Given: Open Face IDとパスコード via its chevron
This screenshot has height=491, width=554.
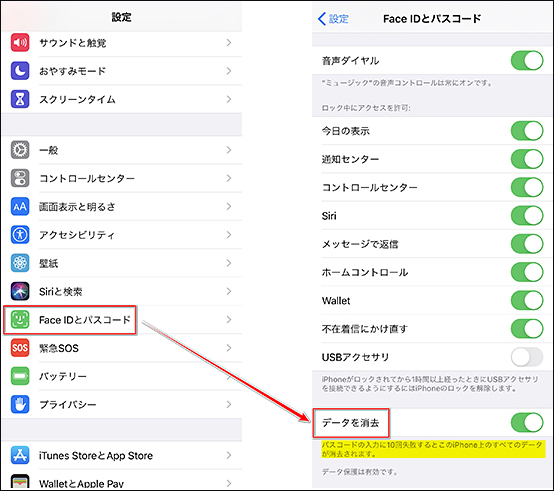Looking at the screenshot, I should pyautogui.click(x=229, y=320).
